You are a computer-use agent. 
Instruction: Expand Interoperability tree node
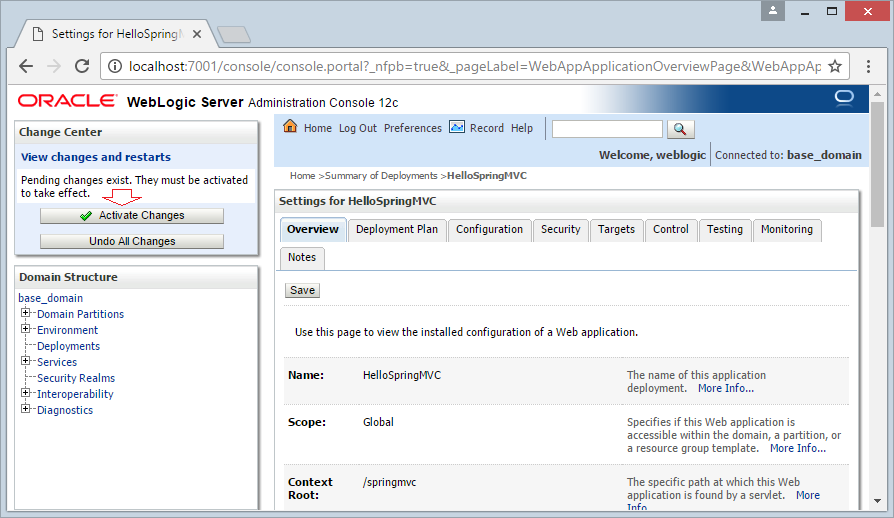pos(25,393)
